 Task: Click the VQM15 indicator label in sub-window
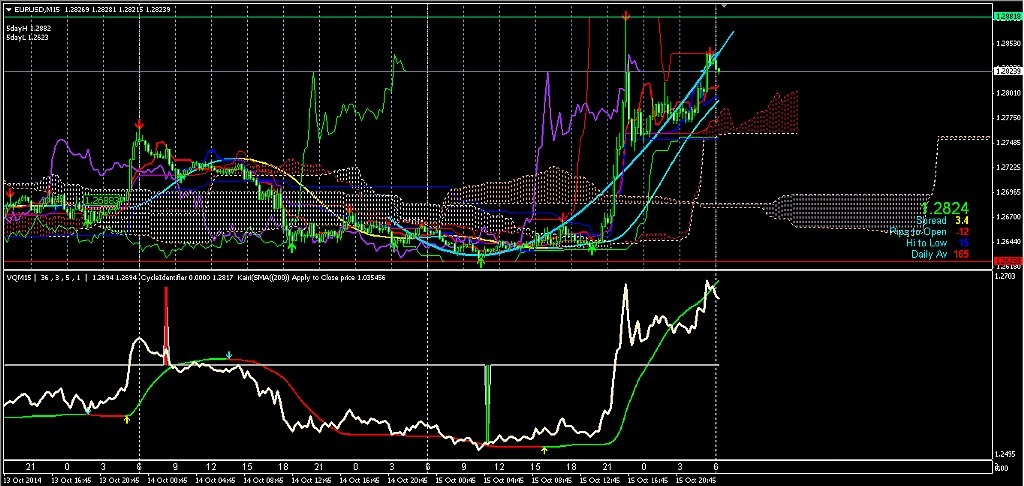pyautogui.click(x=18, y=278)
